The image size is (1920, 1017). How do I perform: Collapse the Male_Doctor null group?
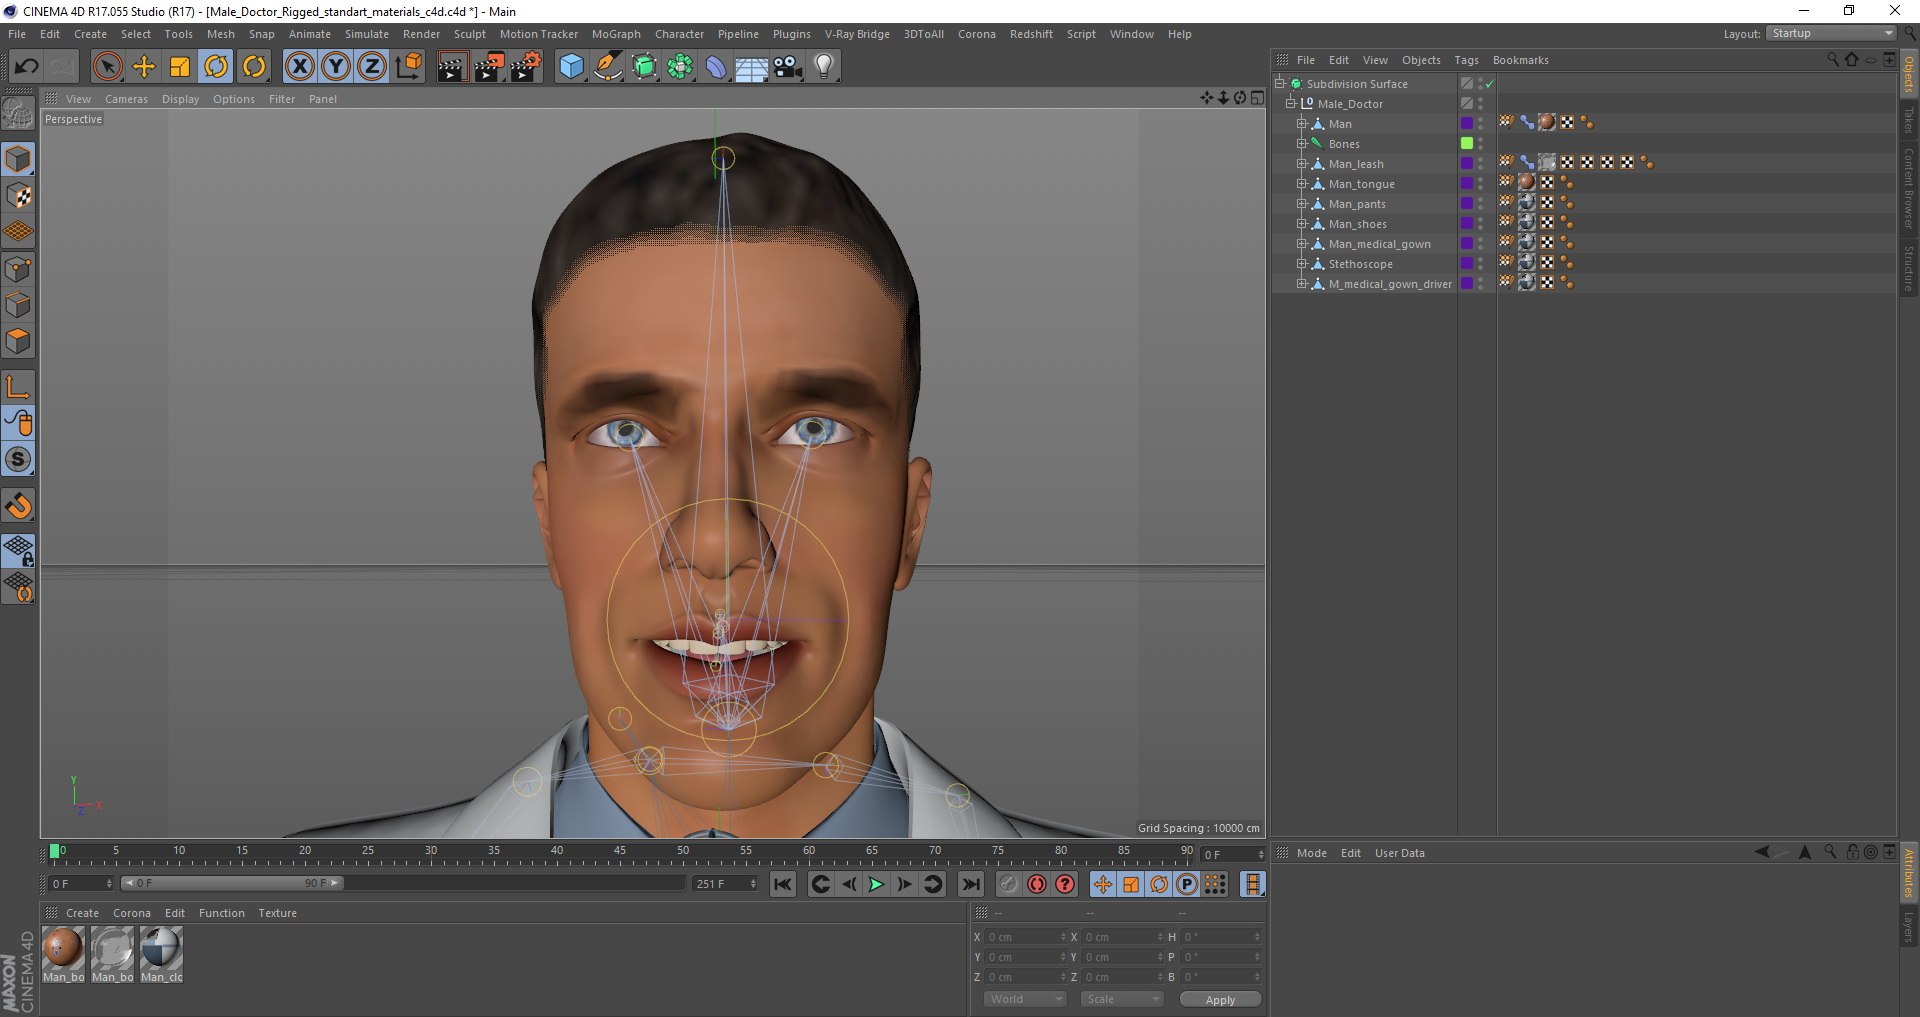1291,104
